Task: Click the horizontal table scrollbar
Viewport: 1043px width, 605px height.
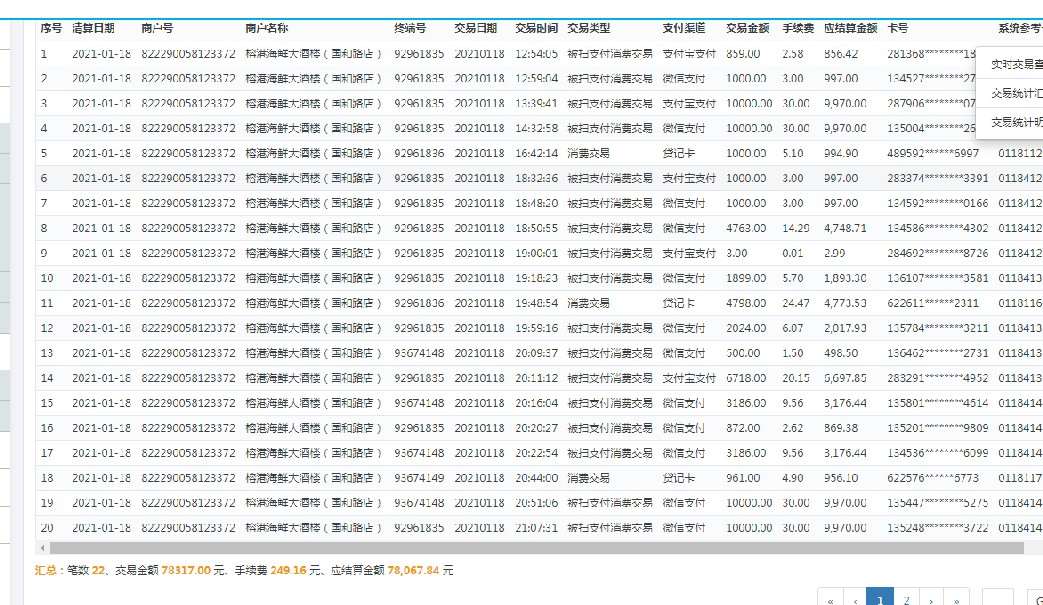Action: [x=530, y=548]
